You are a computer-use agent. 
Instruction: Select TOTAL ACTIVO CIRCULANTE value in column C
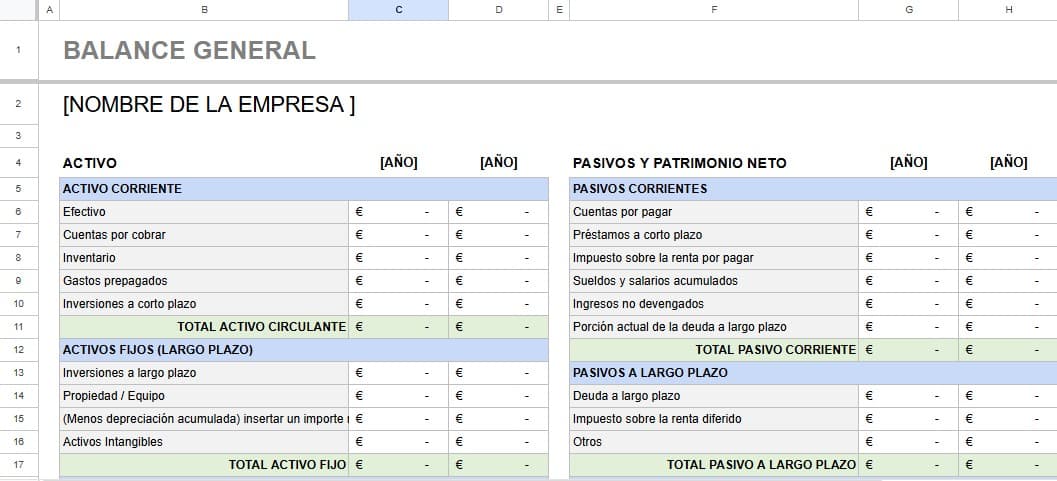point(398,327)
